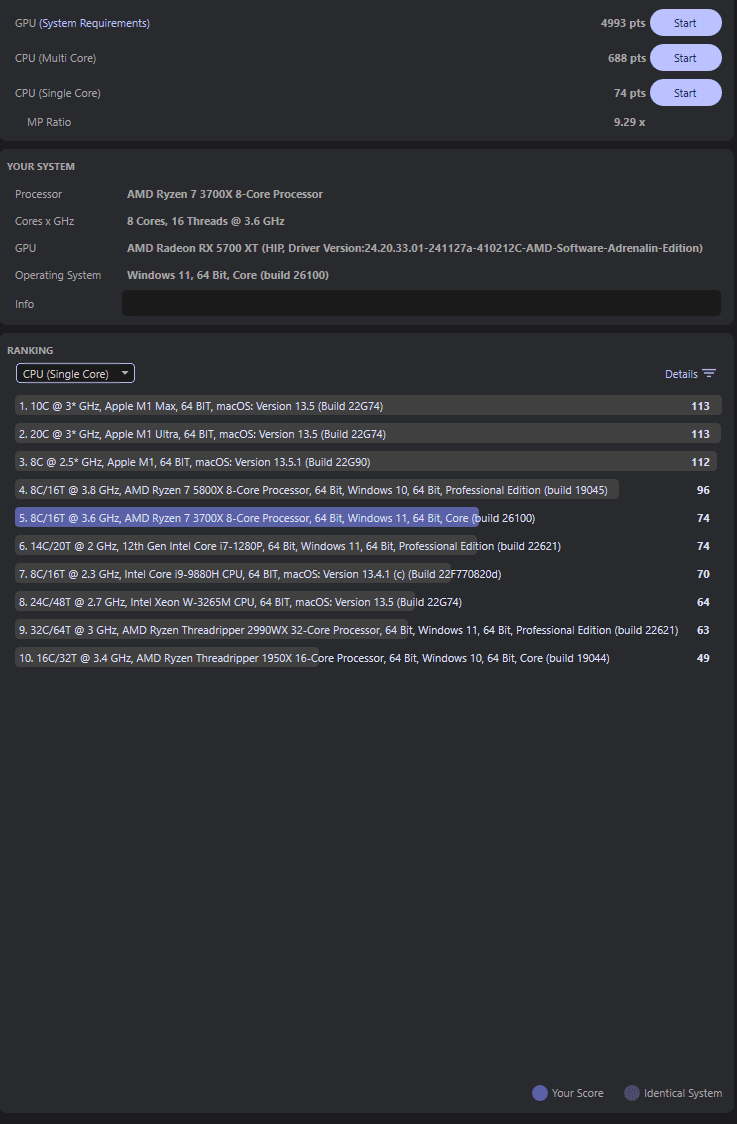Select the Intel Core i7-1280P ranking entry
This screenshot has width=737, height=1124.
pos(368,546)
